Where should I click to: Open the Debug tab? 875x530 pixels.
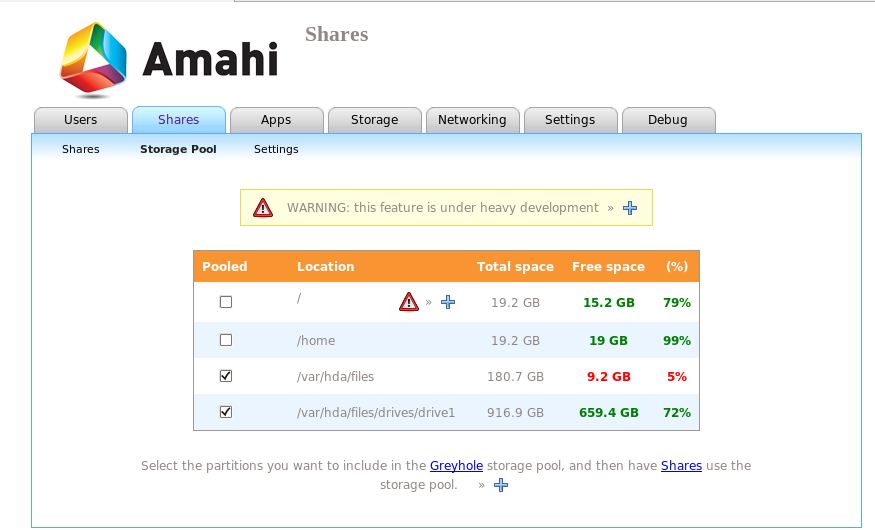(668, 120)
